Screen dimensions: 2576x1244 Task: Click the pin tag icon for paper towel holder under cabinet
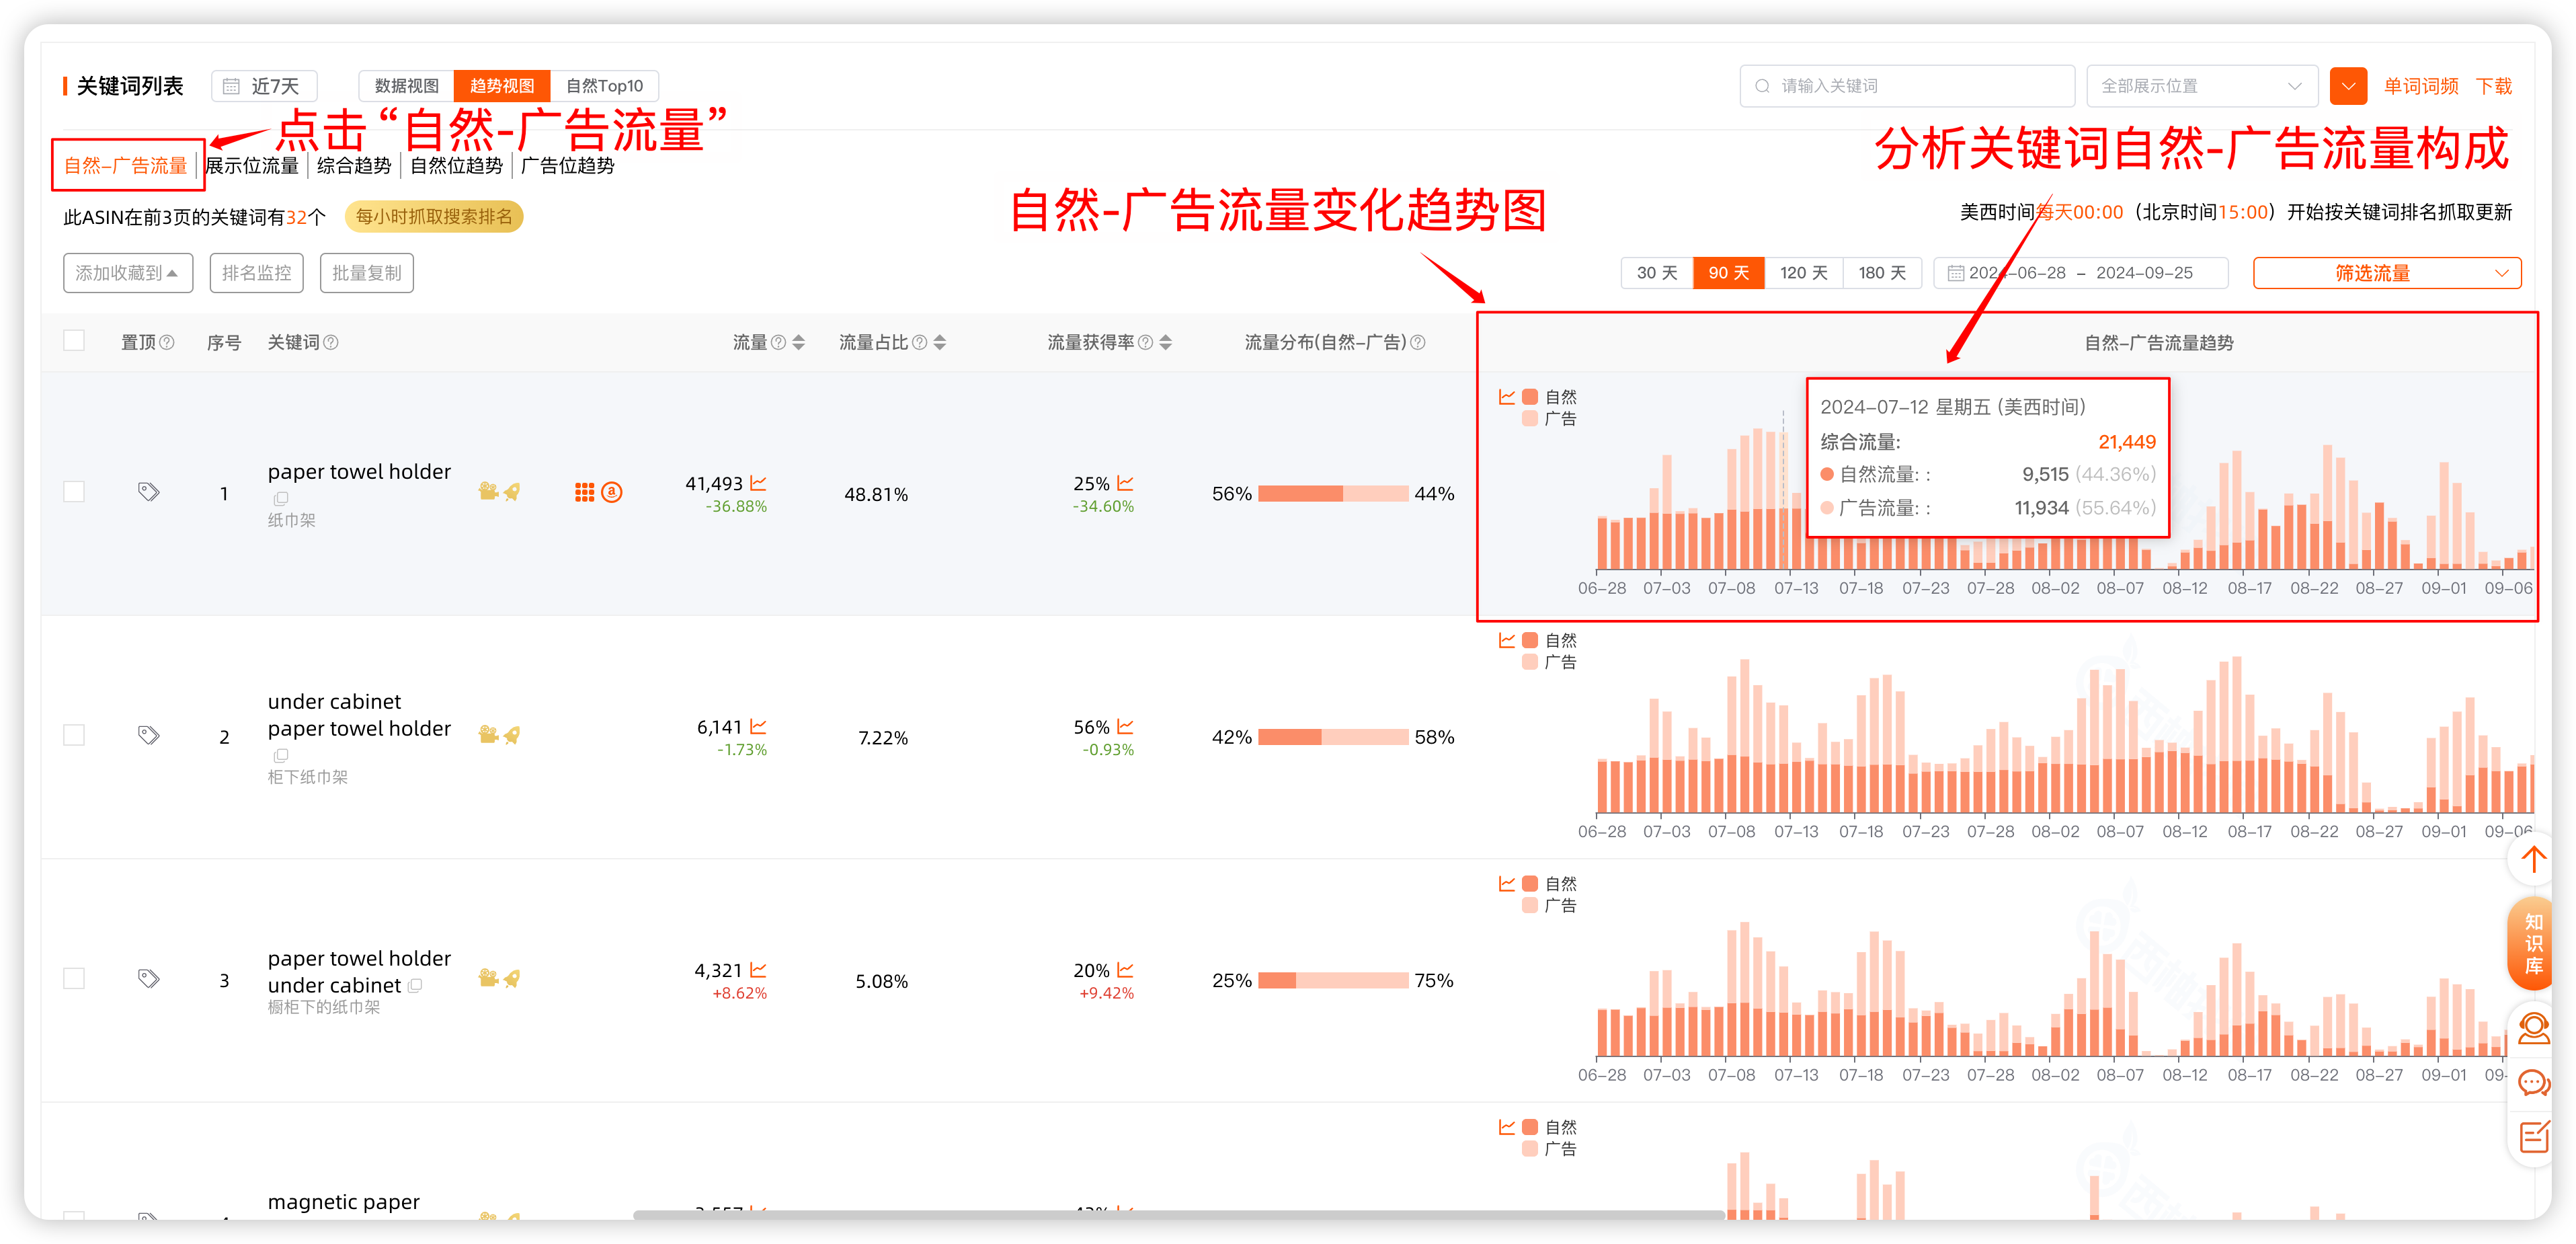pyautogui.click(x=148, y=978)
